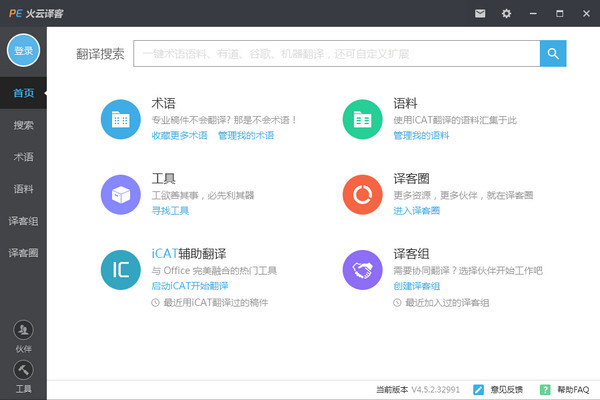
Task: Click the purple 工具 box icon
Action: (x=121, y=195)
